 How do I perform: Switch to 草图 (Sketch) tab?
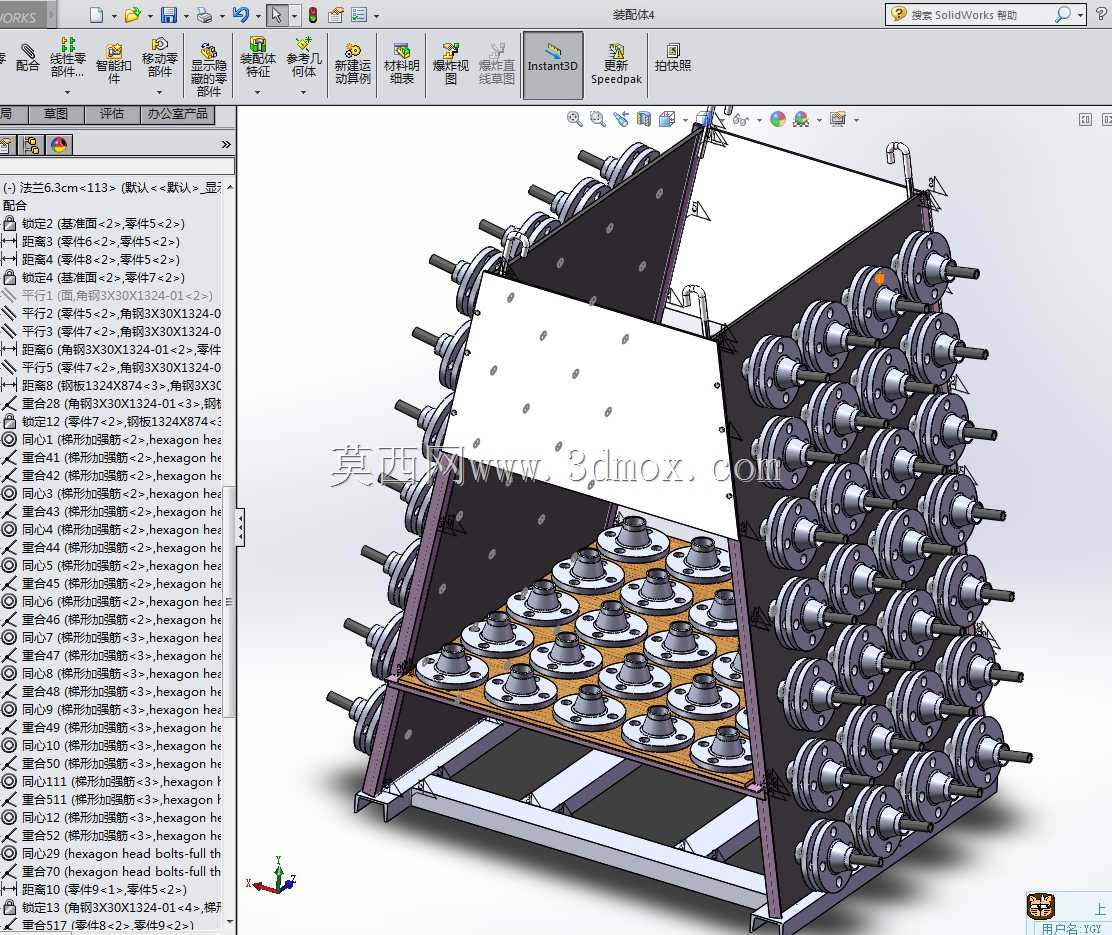tap(55, 114)
